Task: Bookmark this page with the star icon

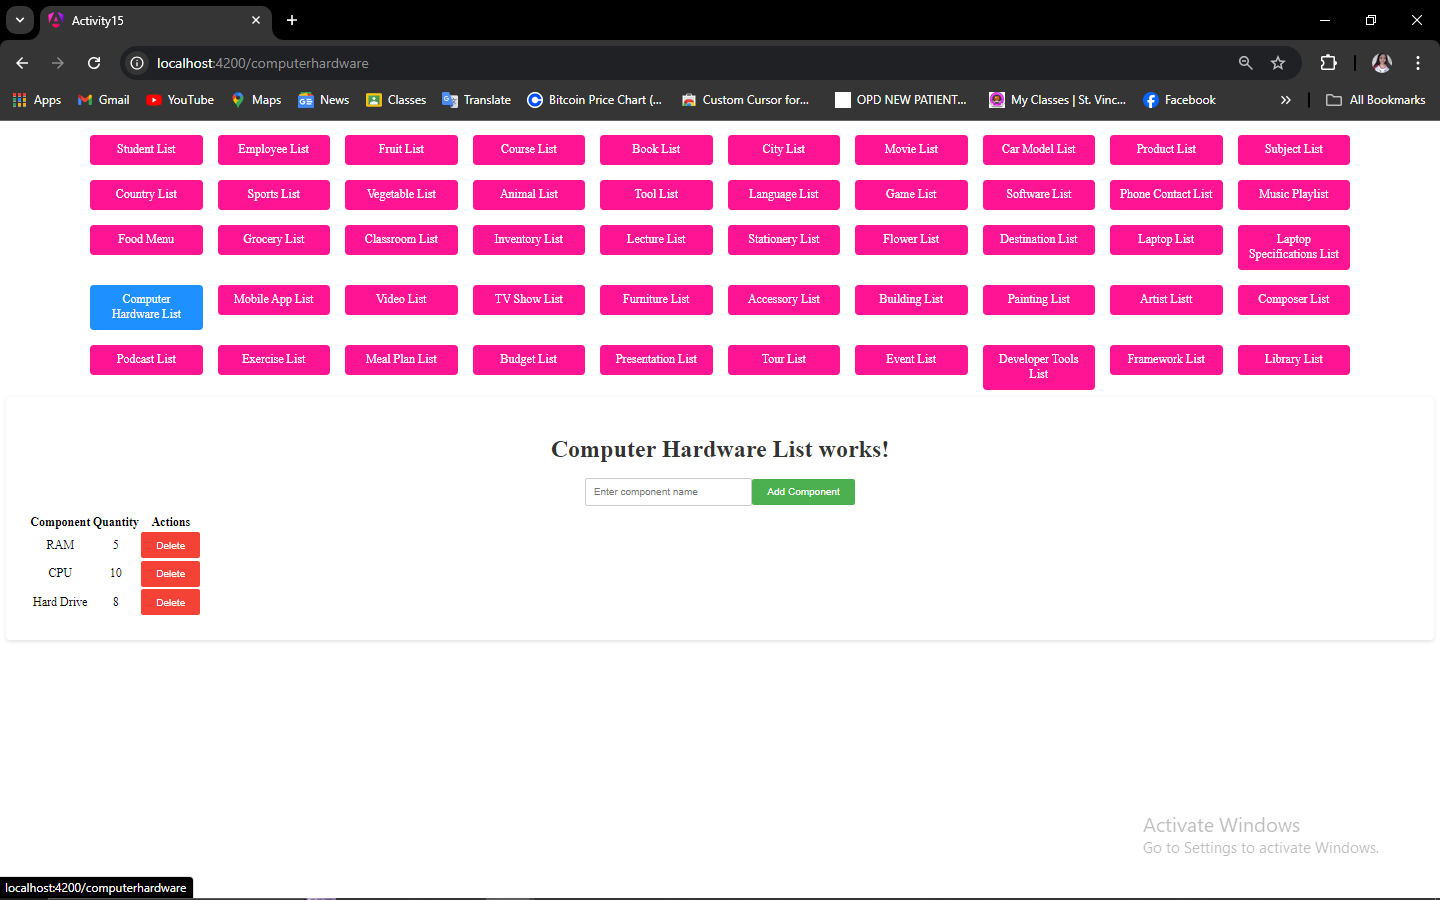Action: click(x=1278, y=63)
